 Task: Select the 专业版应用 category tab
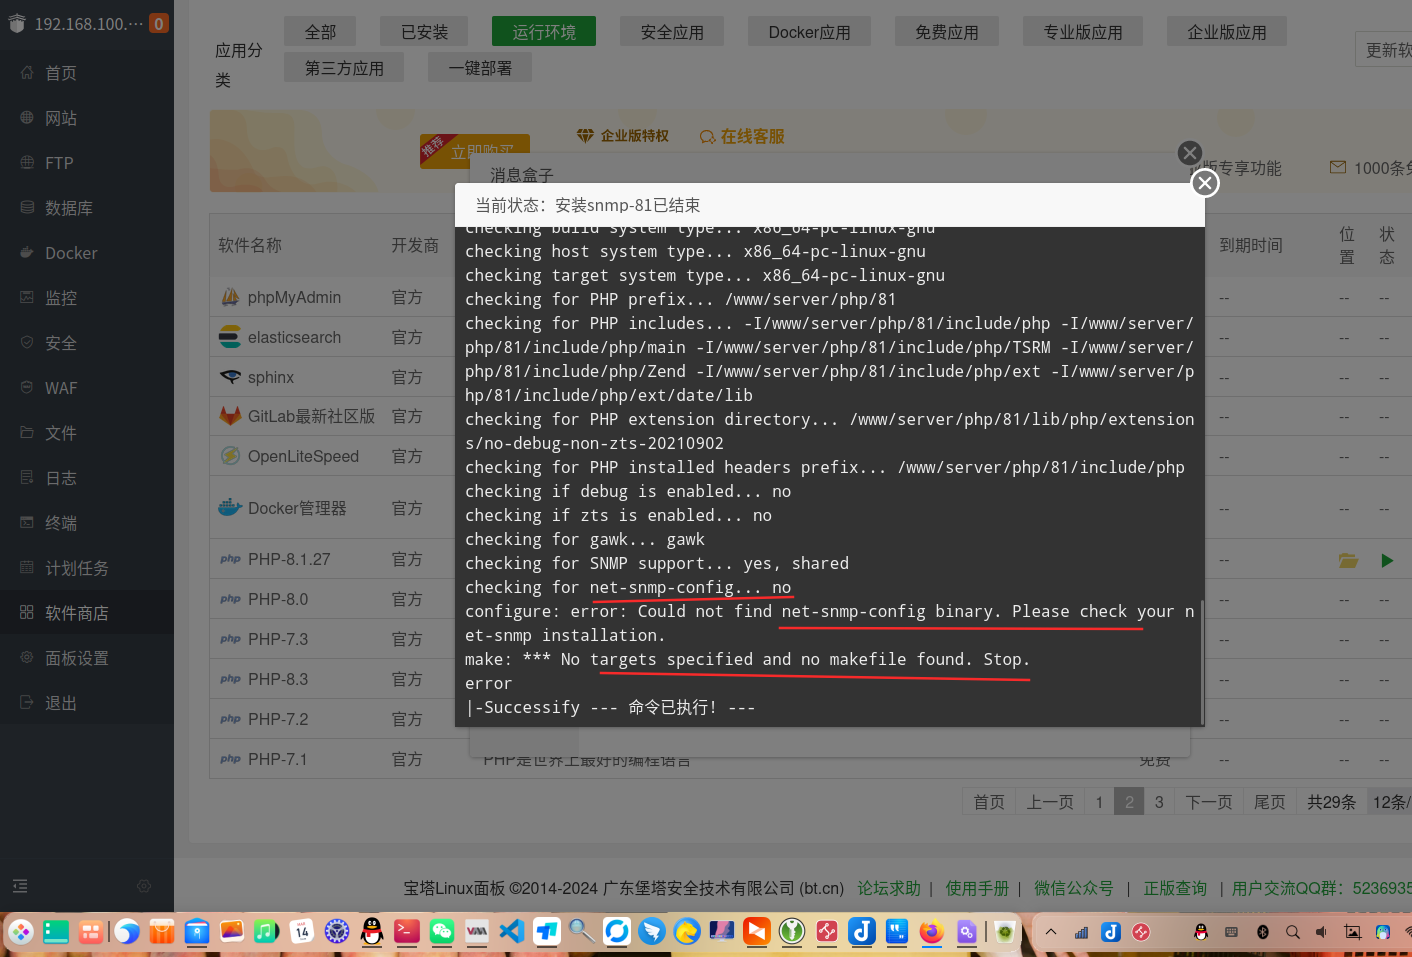coord(1083,32)
